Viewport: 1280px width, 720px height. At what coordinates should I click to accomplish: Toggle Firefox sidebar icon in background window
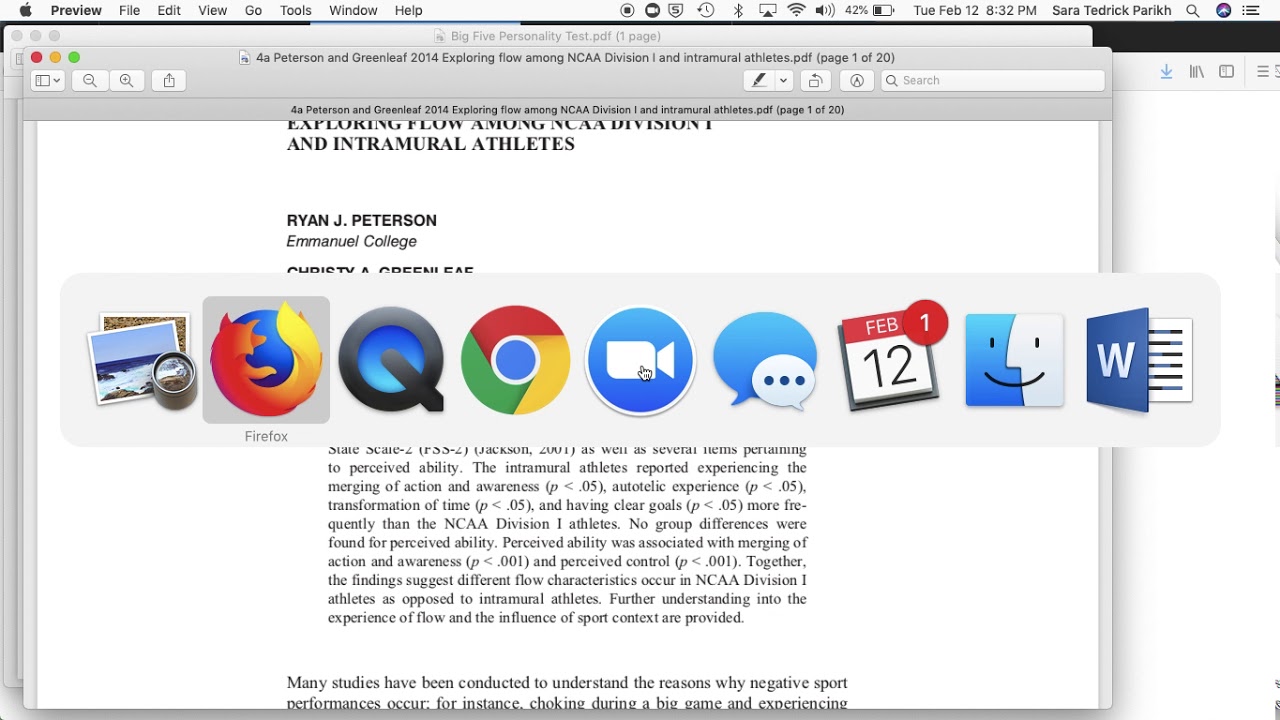1227,72
